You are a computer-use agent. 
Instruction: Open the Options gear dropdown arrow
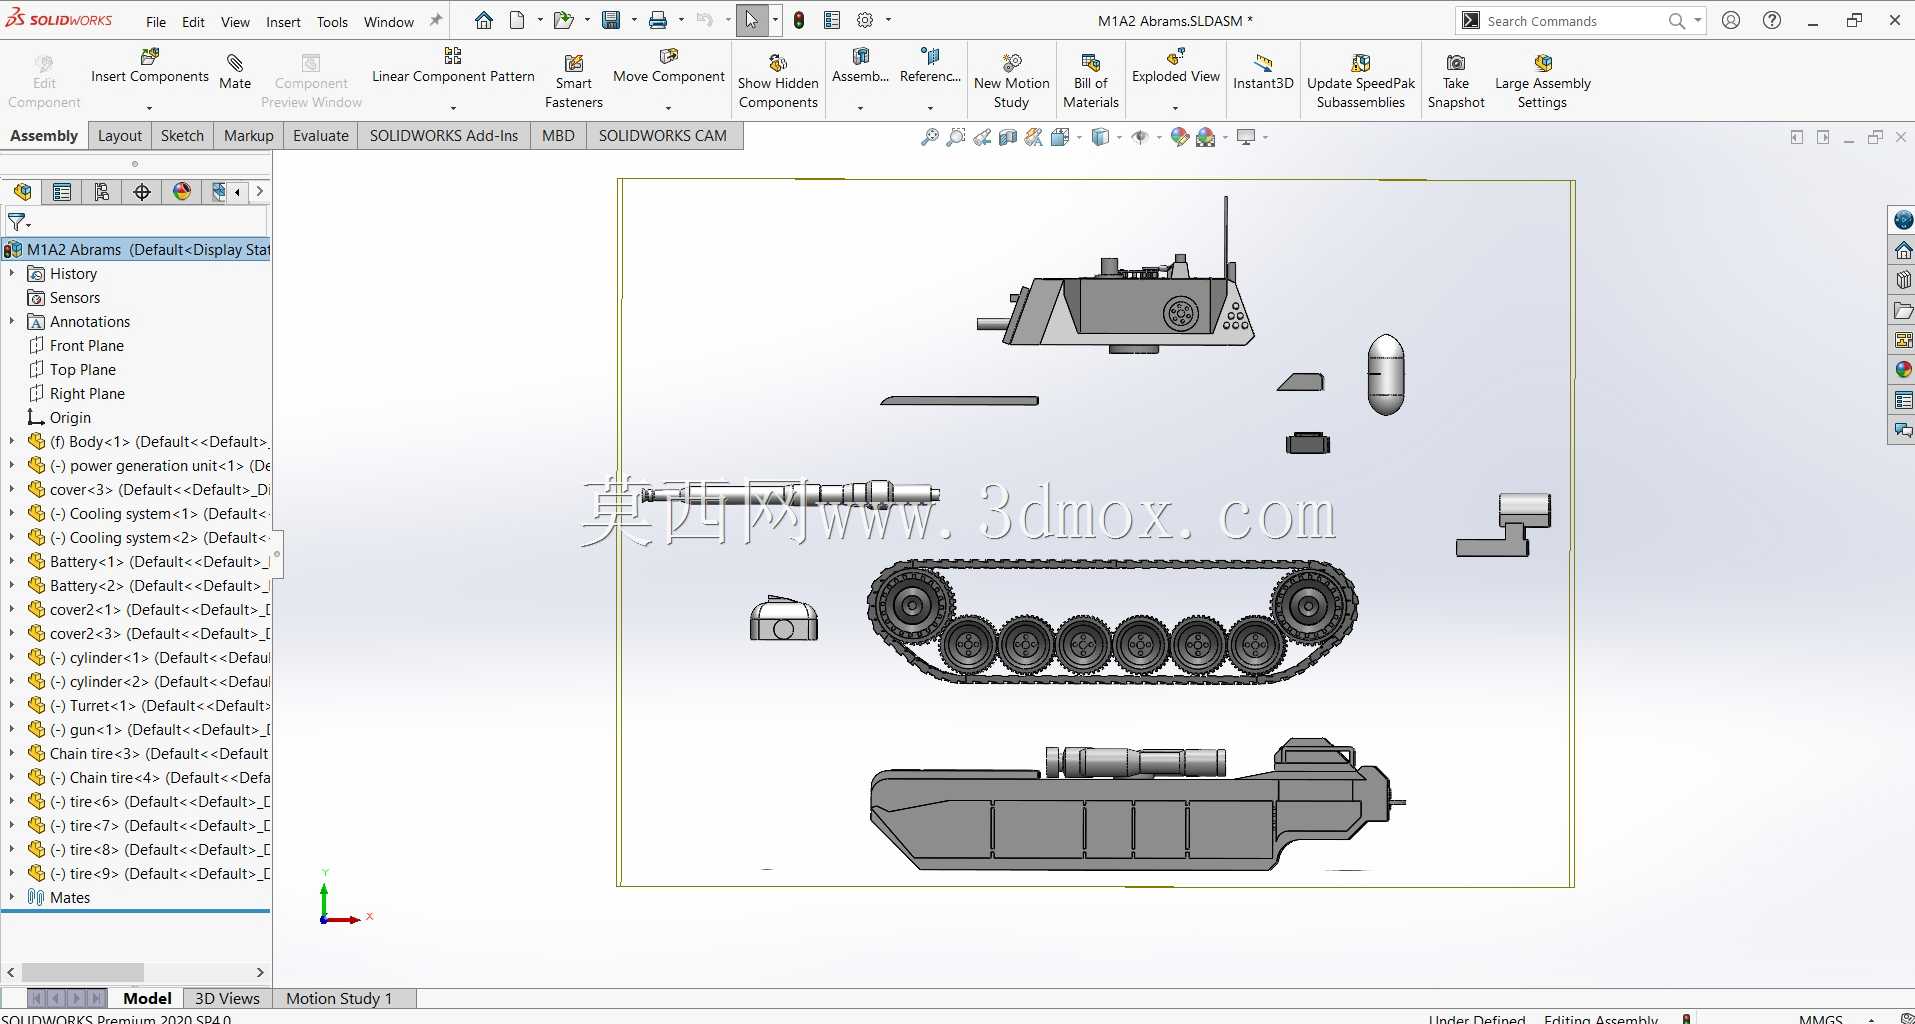pos(888,20)
